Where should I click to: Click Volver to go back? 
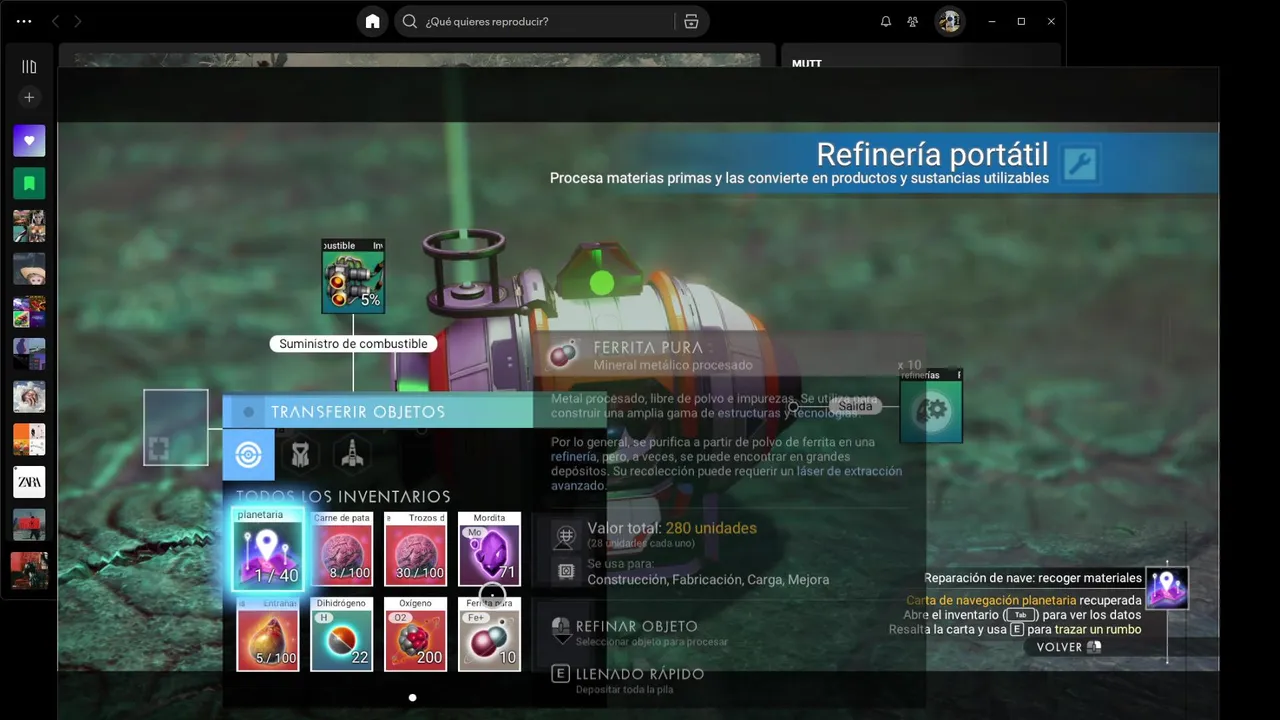(x=1069, y=647)
